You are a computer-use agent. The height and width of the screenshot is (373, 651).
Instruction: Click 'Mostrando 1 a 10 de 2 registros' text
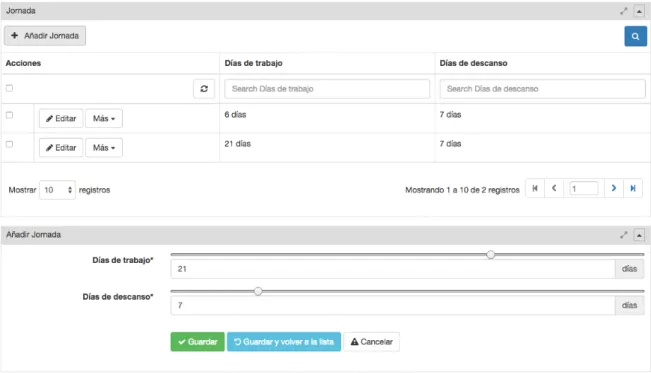tap(462, 190)
